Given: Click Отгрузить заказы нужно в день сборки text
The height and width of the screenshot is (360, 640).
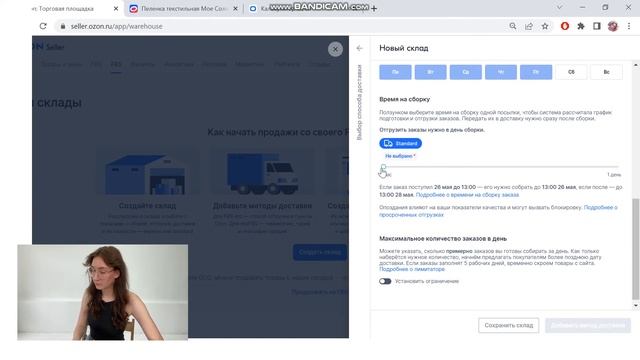Looking at the screenshot, I should [432, 130].
